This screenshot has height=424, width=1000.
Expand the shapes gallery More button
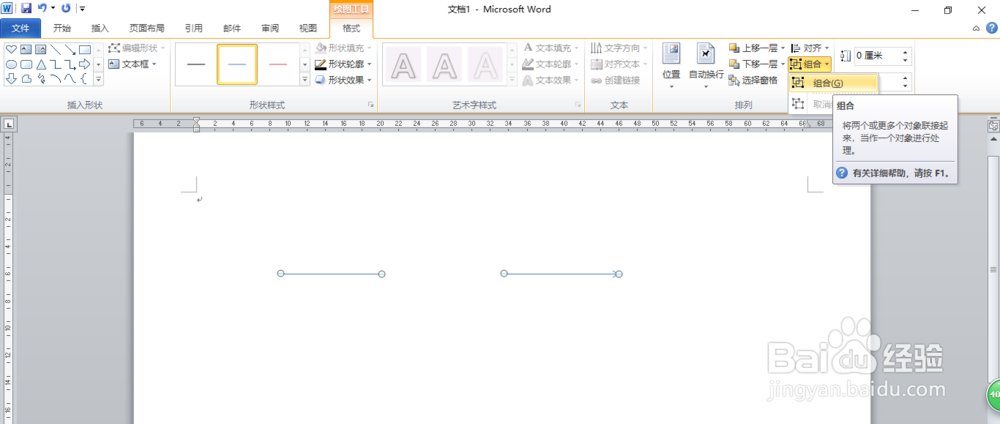pyautogui.click(x=98, y=79)
